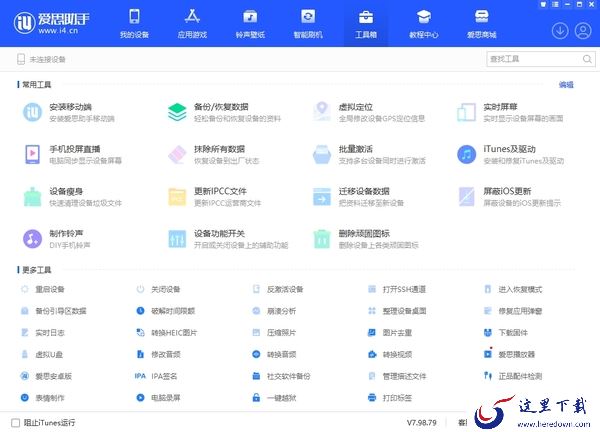This screenshot has width=600, height=432.
Task: Click the 关闭设备 power tool
Action: [158, 289]
